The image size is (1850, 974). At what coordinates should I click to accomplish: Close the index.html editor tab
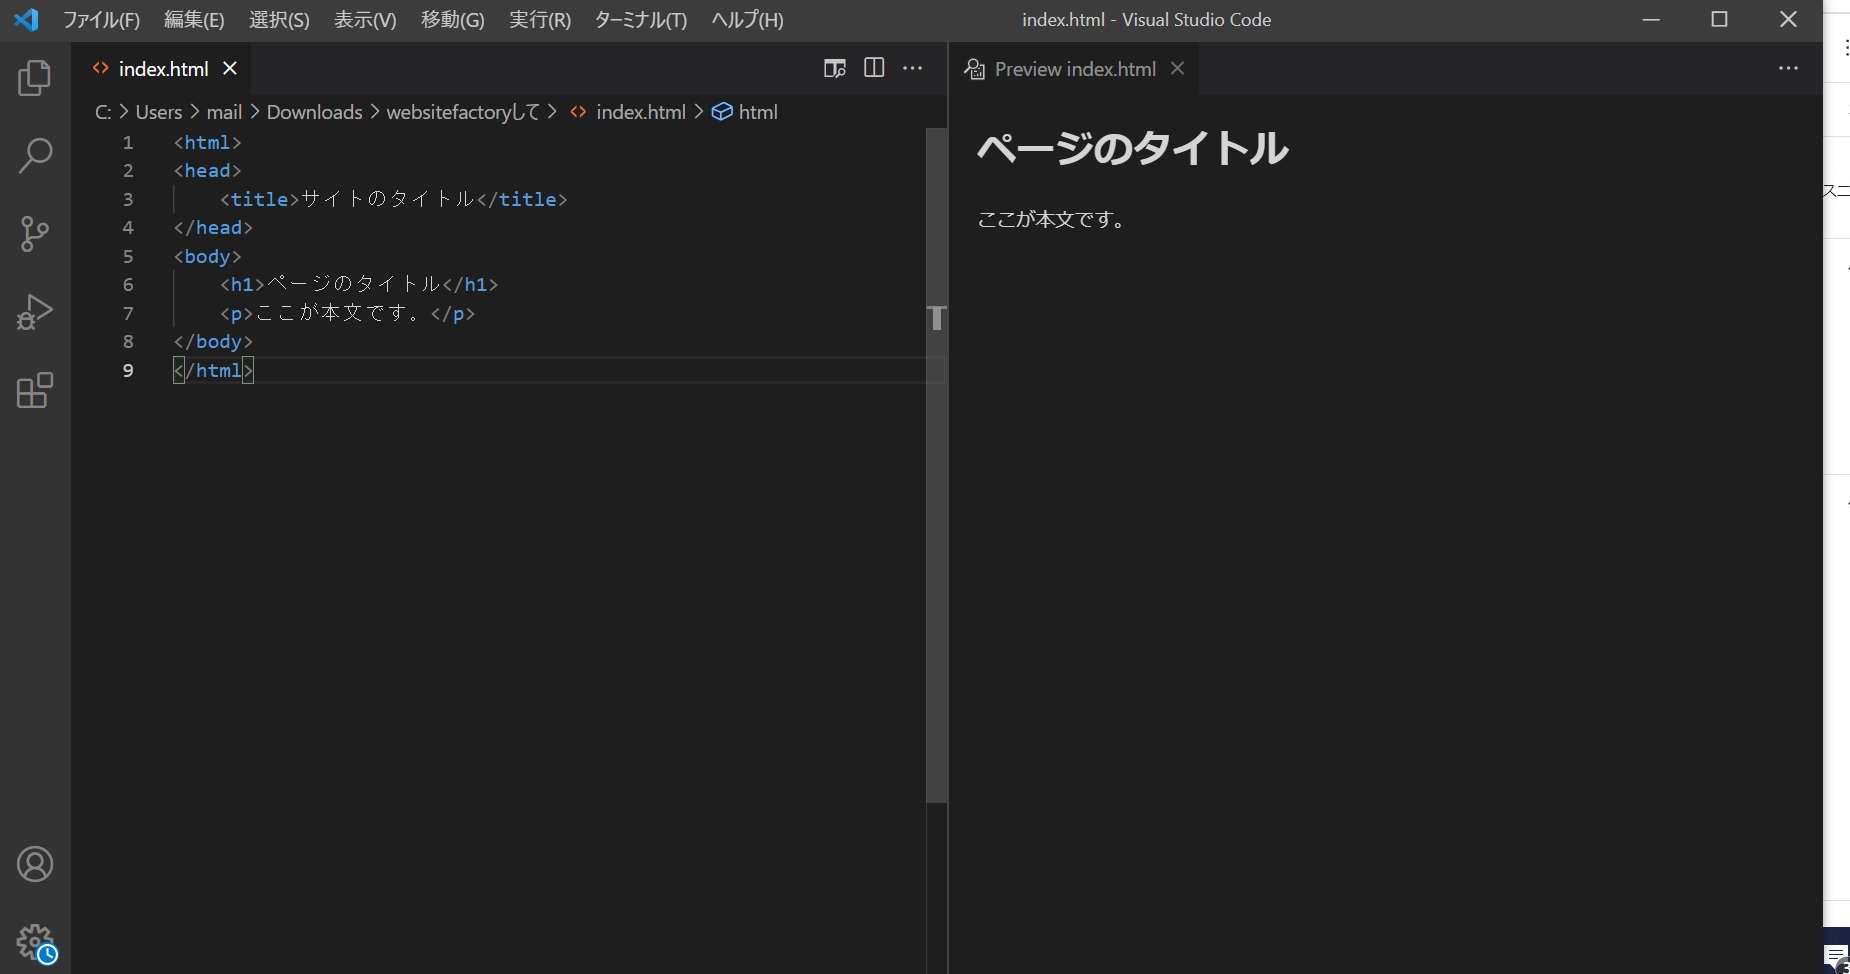pos(230,68)
